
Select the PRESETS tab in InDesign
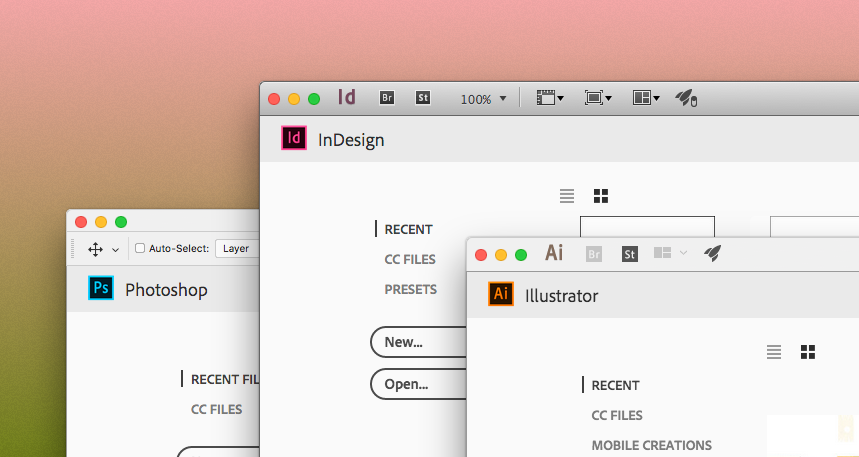point(410,289)
